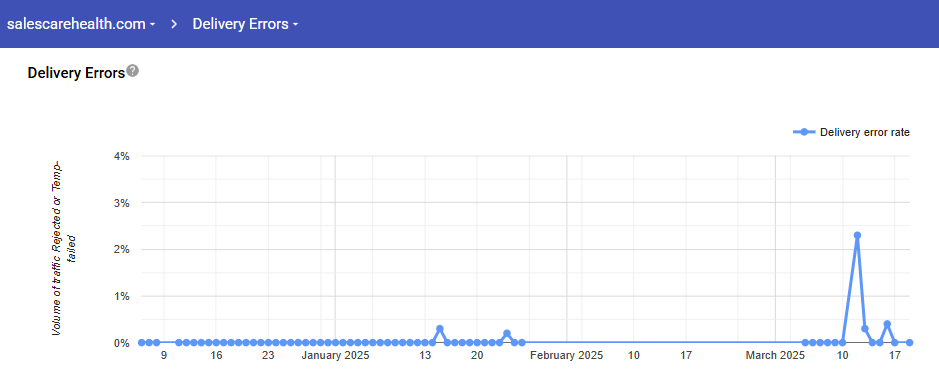Image resolution: width=939 pixels, height=383 pixels.
Task: Select the highest peak point above 2%
Action: pyautogui.click(x=857, y=235)
